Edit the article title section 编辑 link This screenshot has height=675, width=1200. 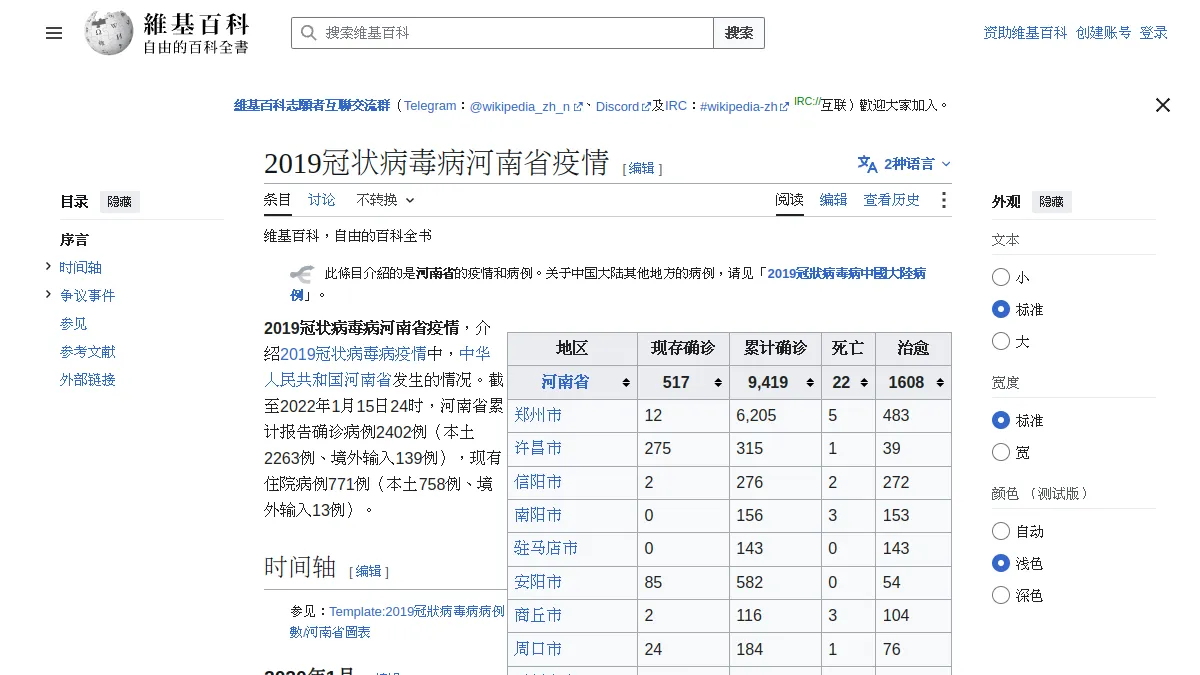641,168
